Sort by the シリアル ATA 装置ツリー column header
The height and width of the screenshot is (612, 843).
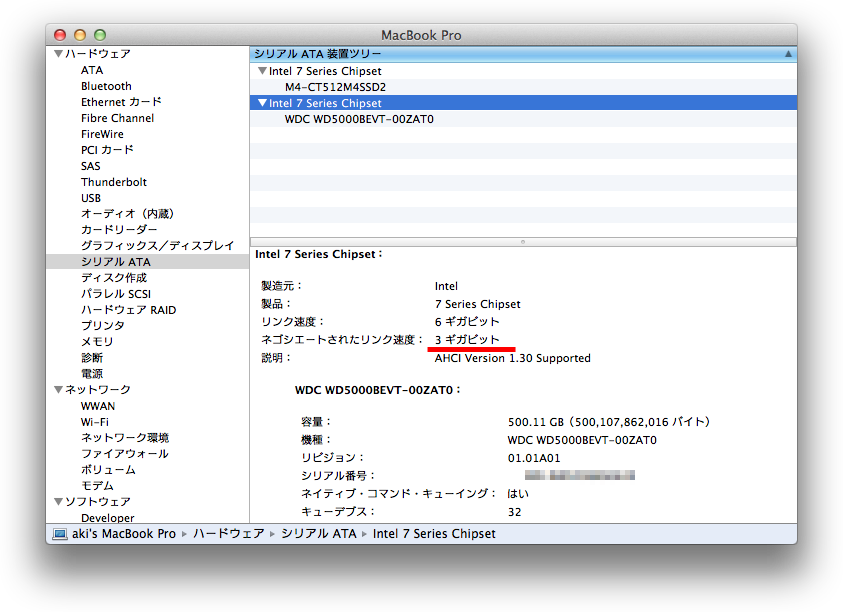click(x=523, y=54)
